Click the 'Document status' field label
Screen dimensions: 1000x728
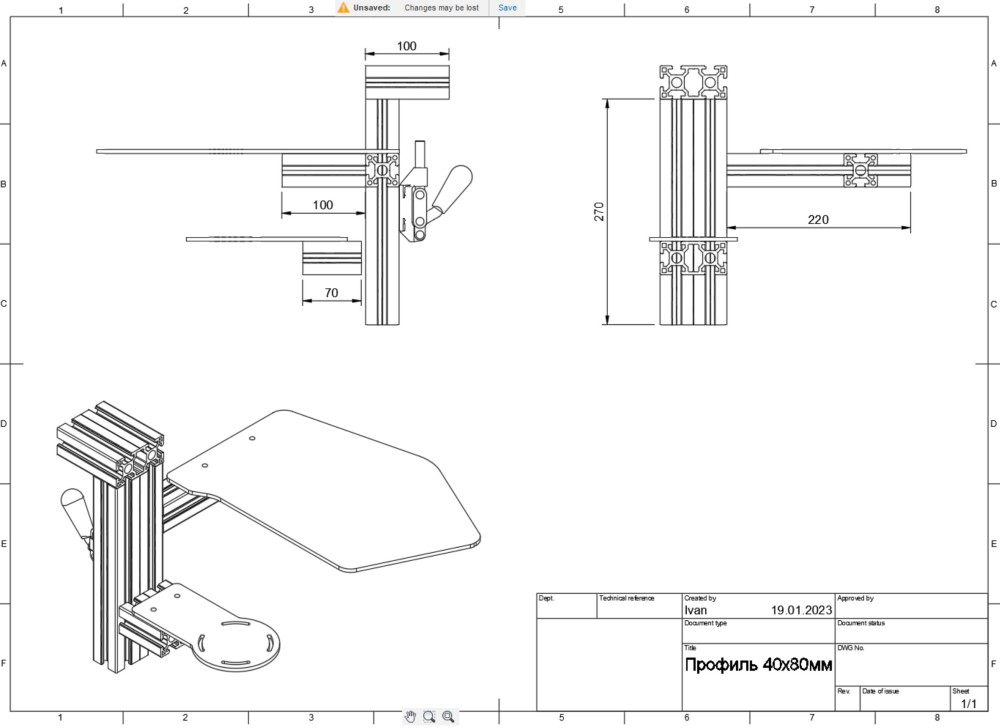click(861, 623)
